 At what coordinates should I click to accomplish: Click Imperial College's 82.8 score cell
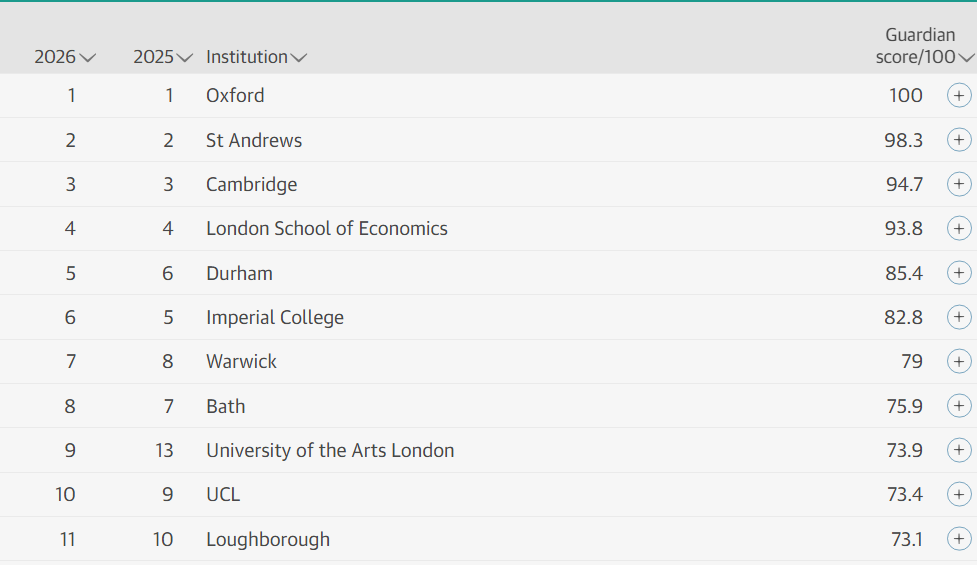click(x=904, y=317)
